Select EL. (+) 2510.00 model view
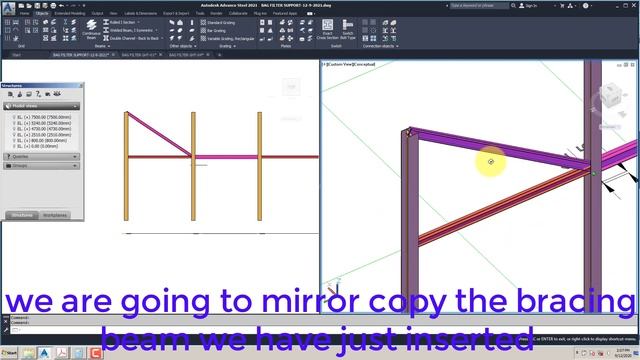 [x=44, y=134]
